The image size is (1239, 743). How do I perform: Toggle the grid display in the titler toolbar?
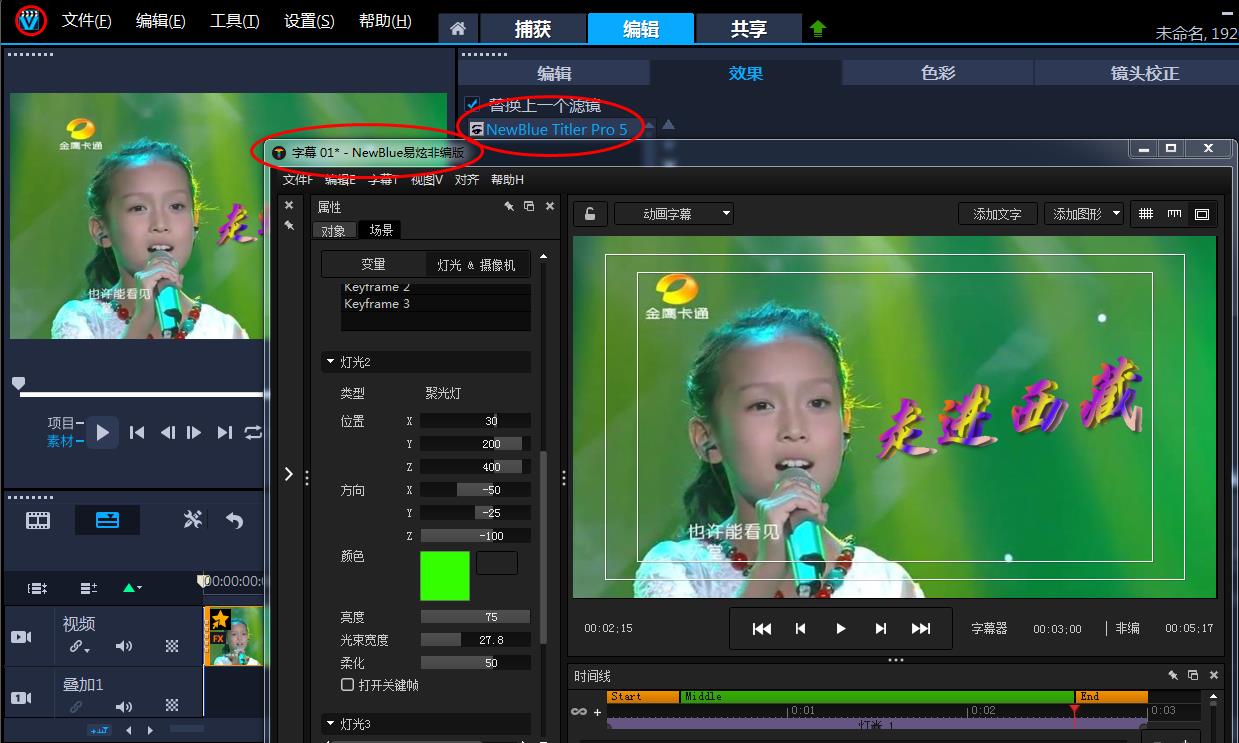(1146, 214)
